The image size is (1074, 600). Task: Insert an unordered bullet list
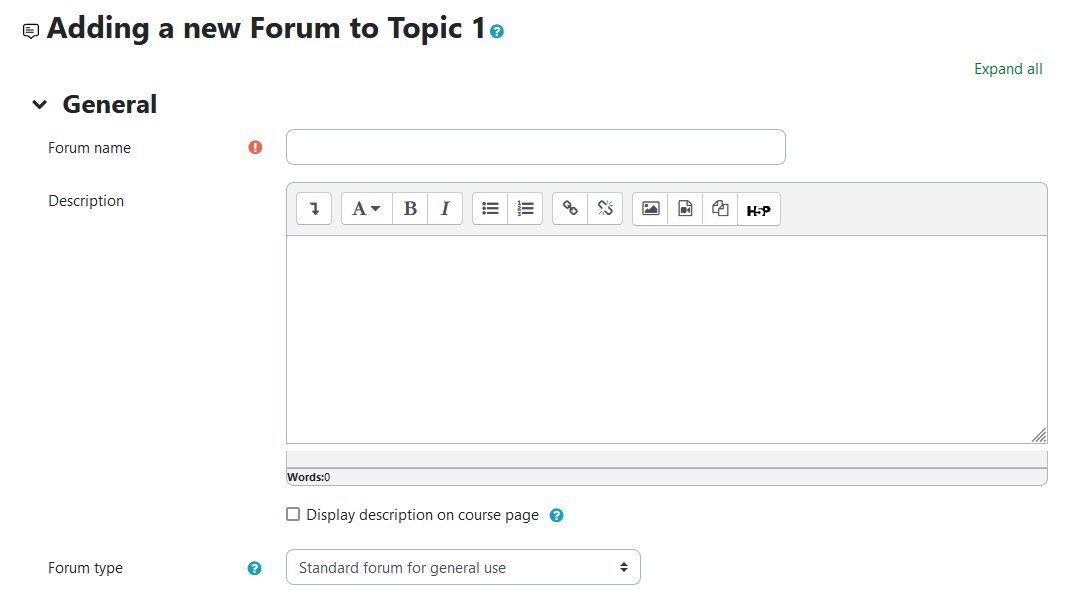(490, 209)
